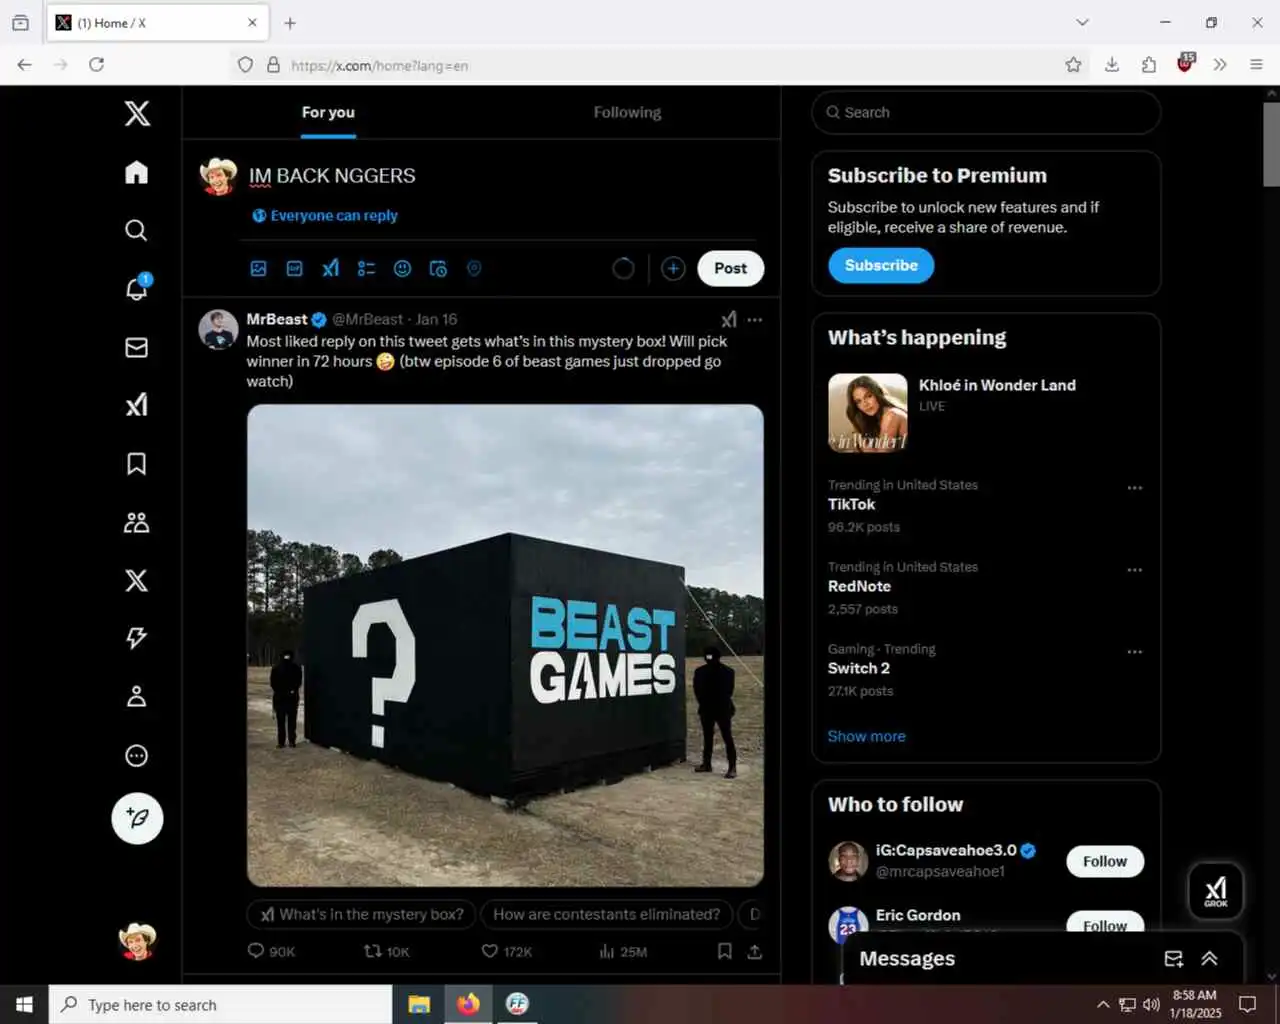Bookmark page with star icon
This screenshot has width=1280, height=1024.
[1073, 65]
